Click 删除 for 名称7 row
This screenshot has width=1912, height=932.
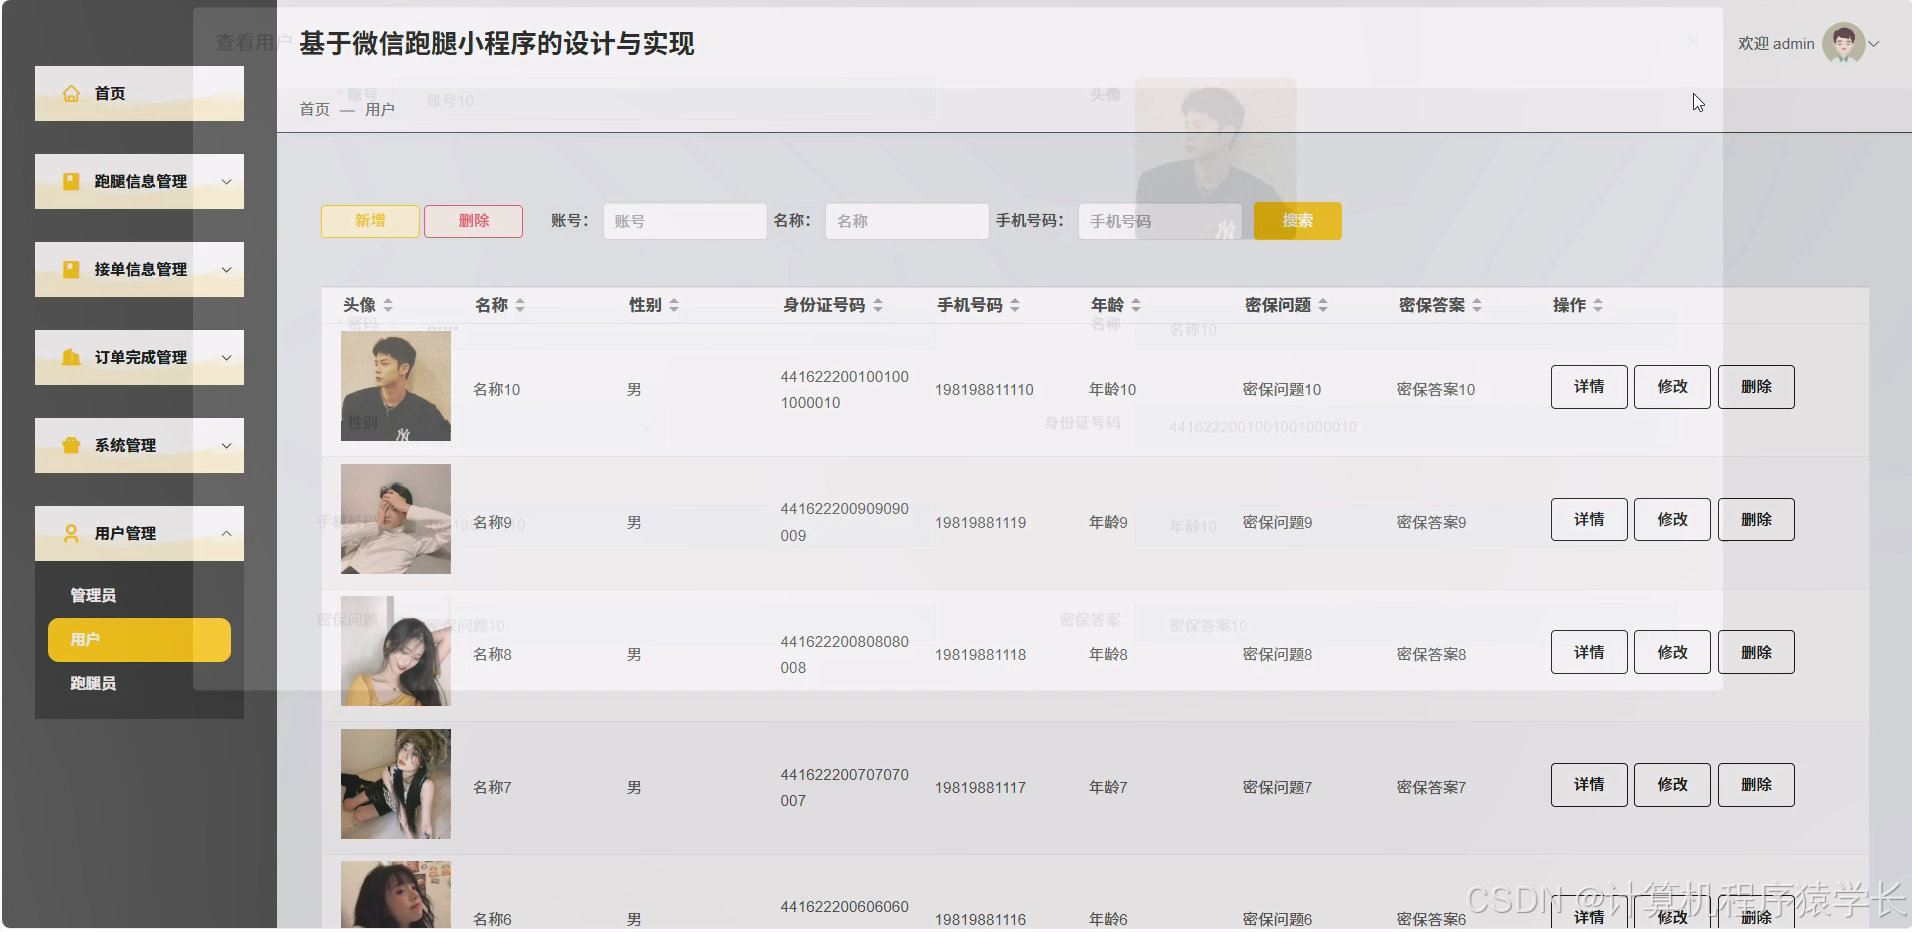click(1756, 785)
